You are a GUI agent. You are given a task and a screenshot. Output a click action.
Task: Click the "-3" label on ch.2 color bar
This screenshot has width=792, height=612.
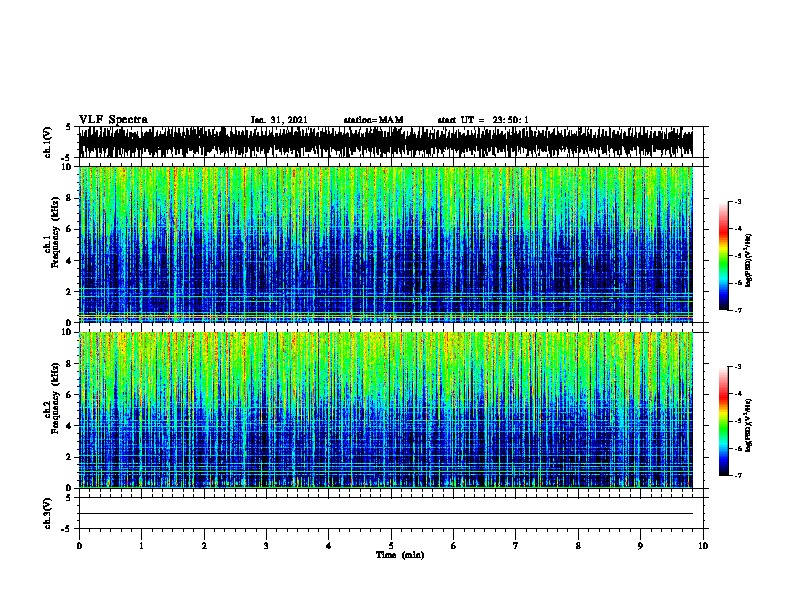pyautogui.click(x=737, y=367)
